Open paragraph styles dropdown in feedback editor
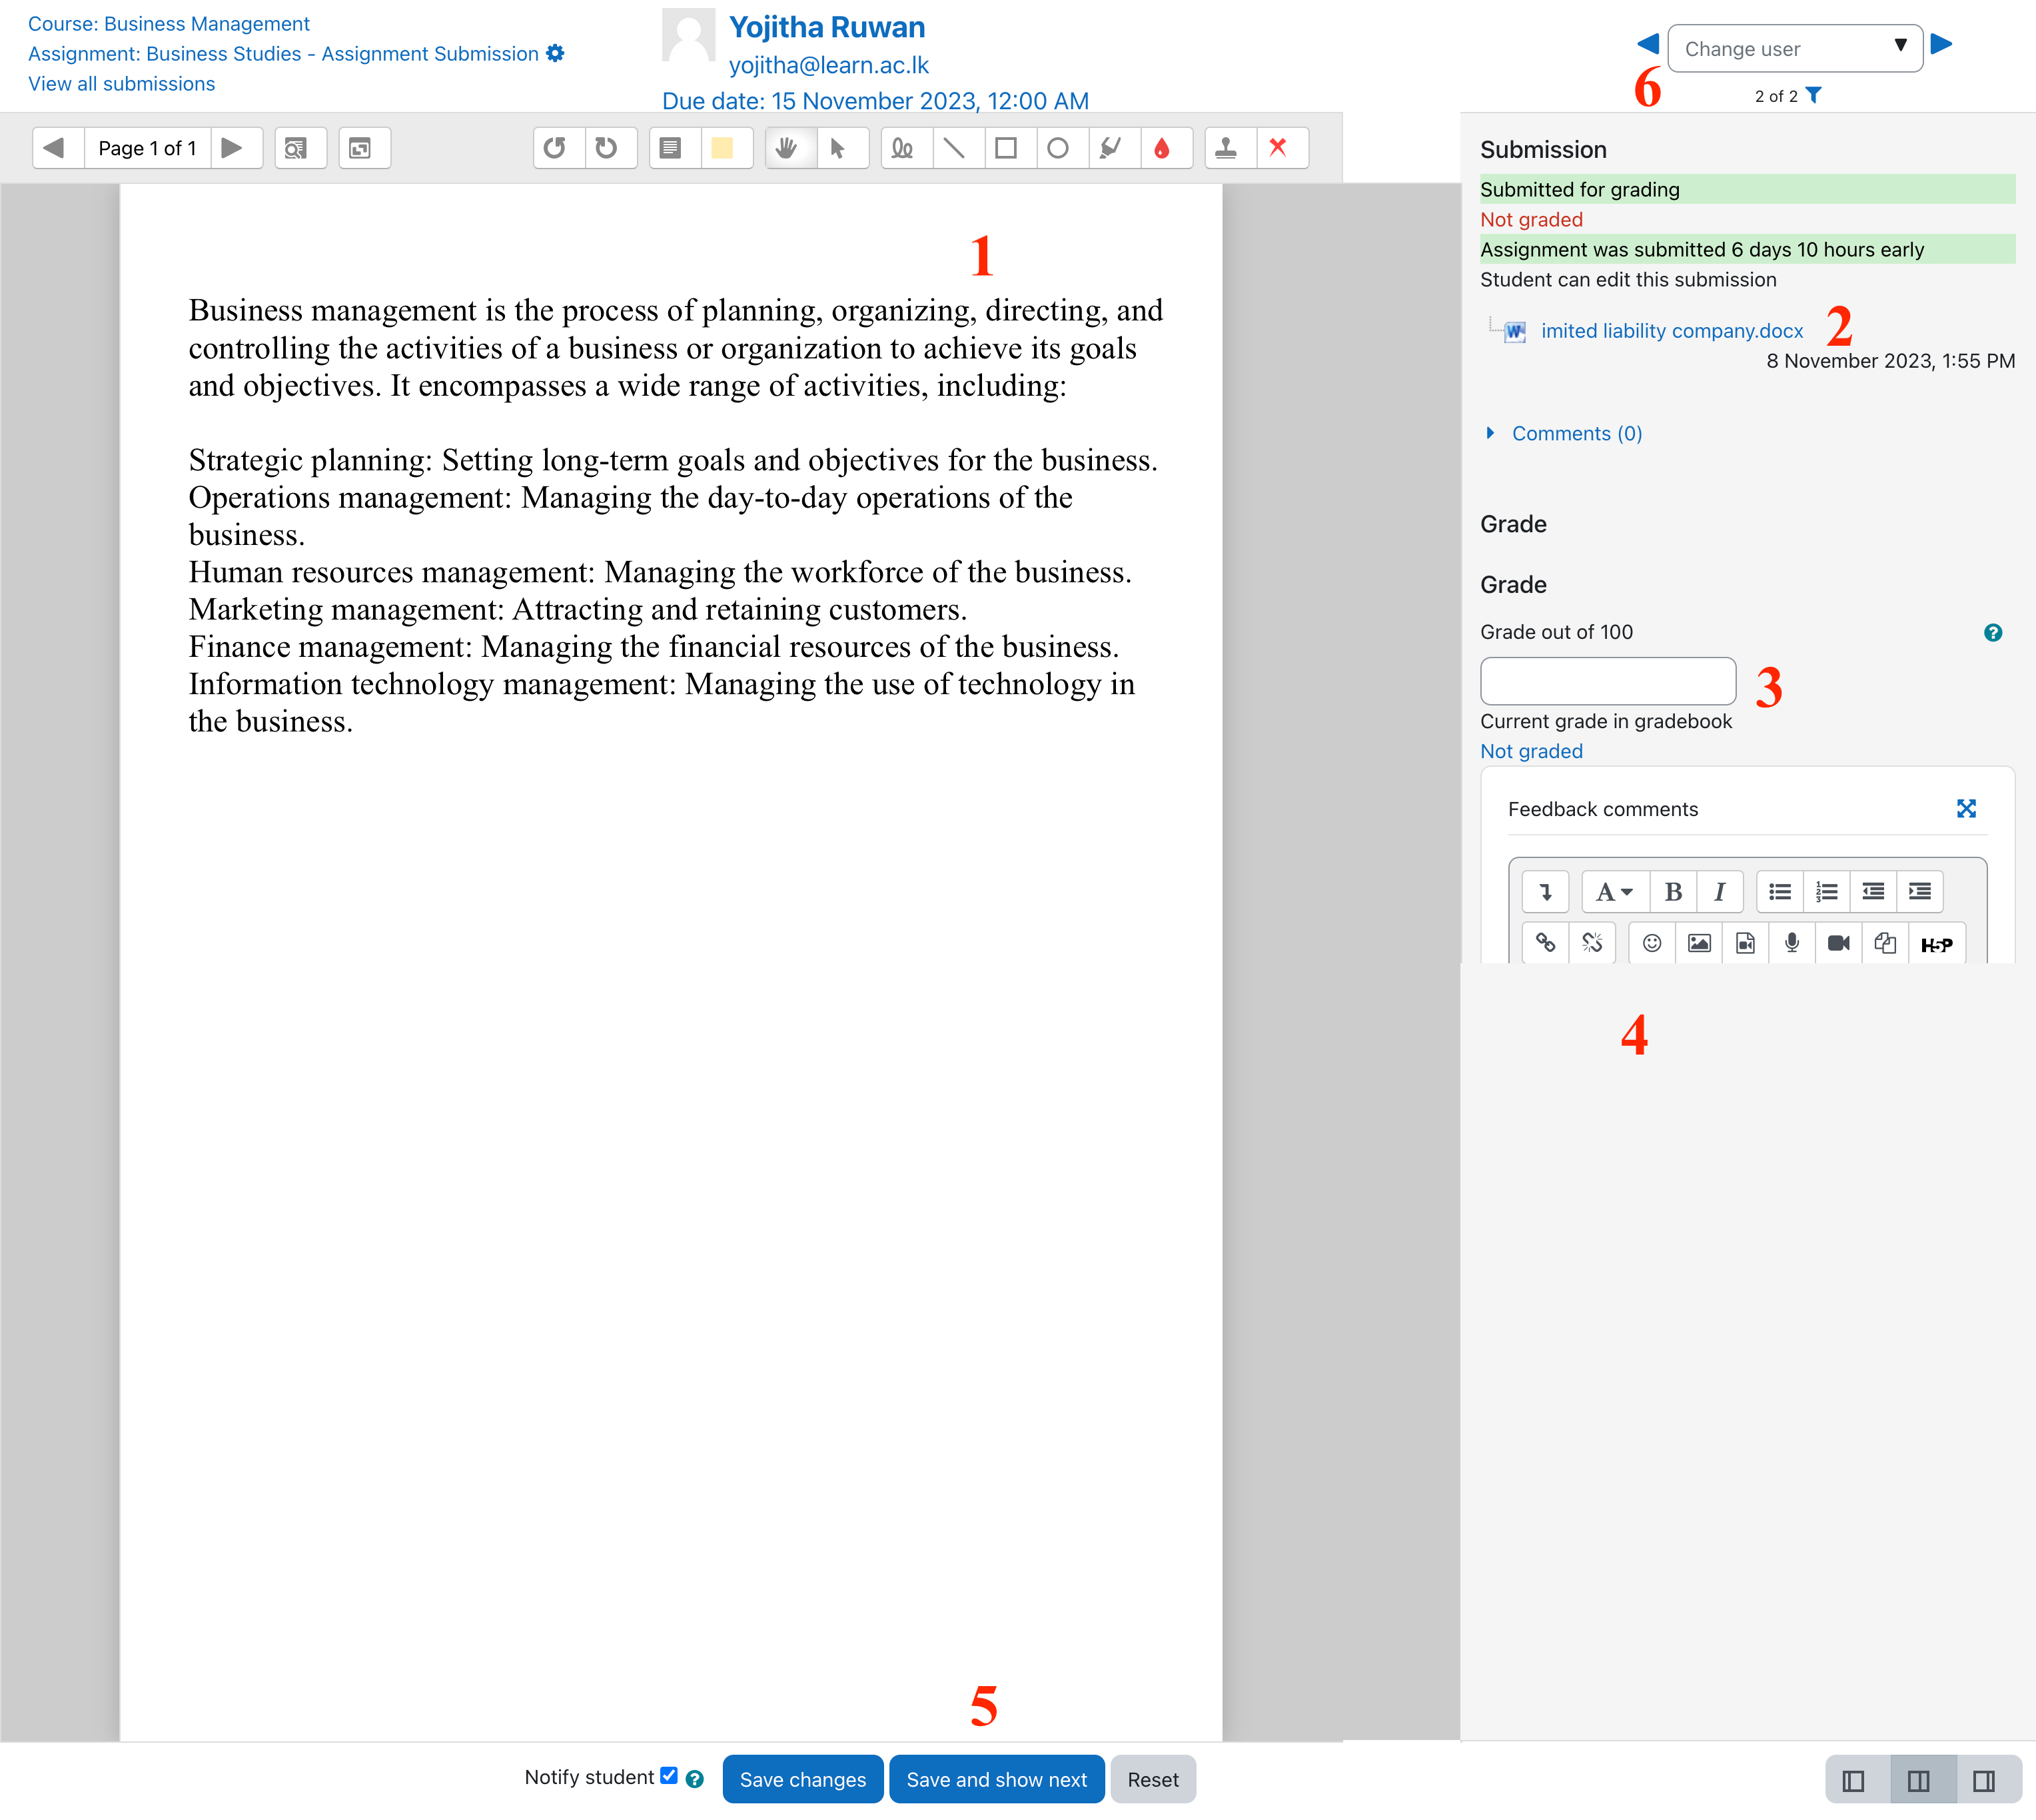This screenshot has height=1820, width=2036. pos(1614,891)
